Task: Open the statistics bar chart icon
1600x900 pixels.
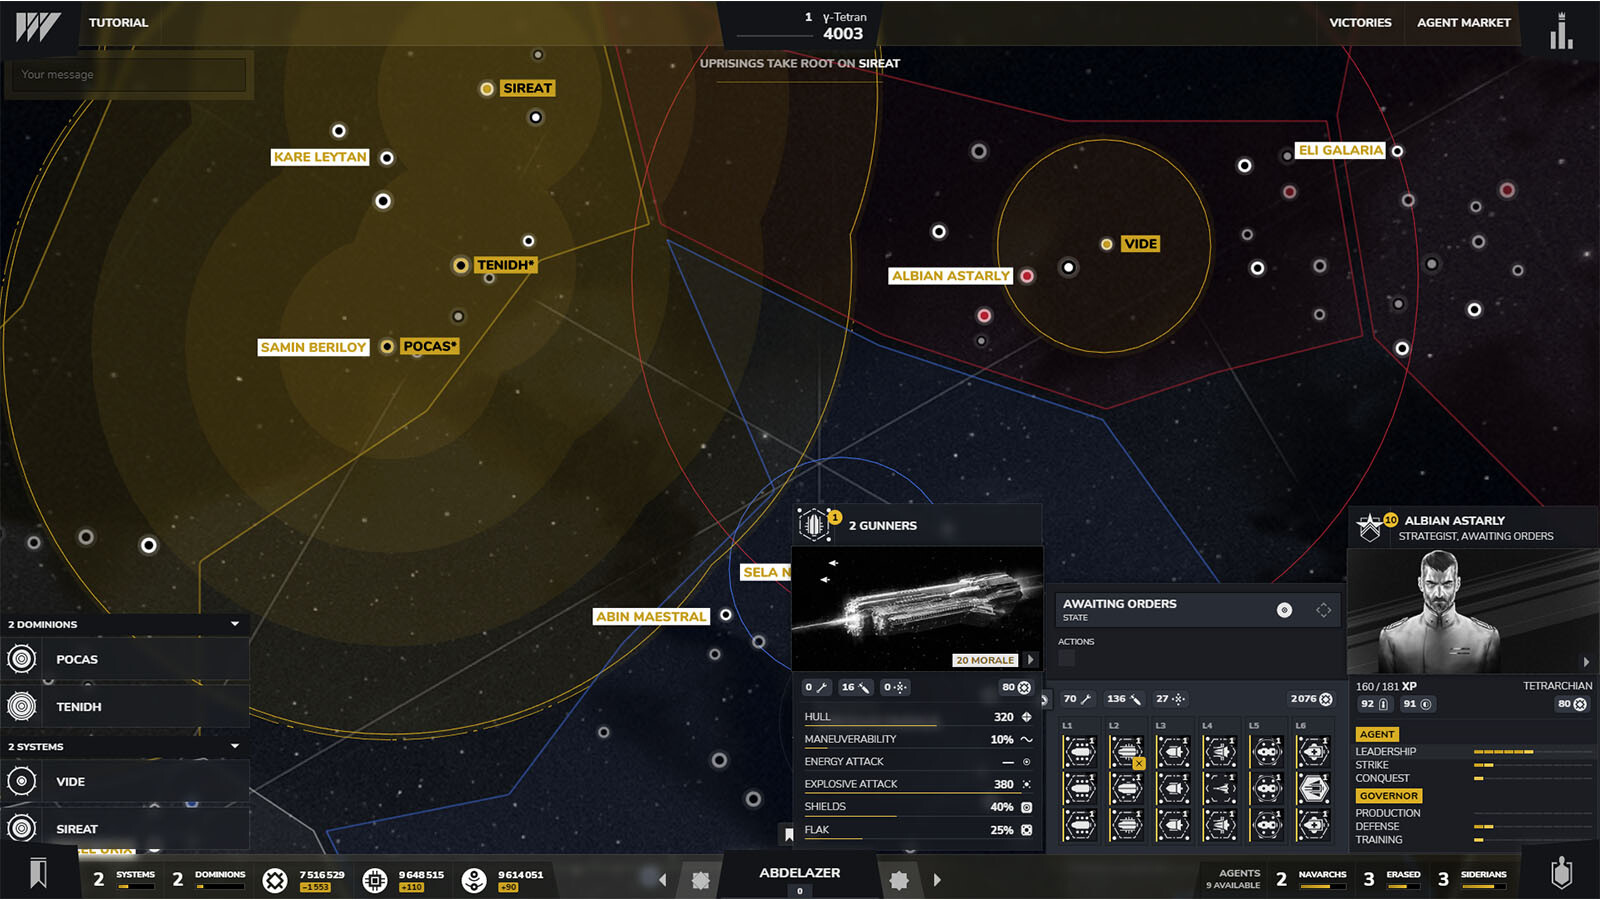Action: pos(1560,30)
